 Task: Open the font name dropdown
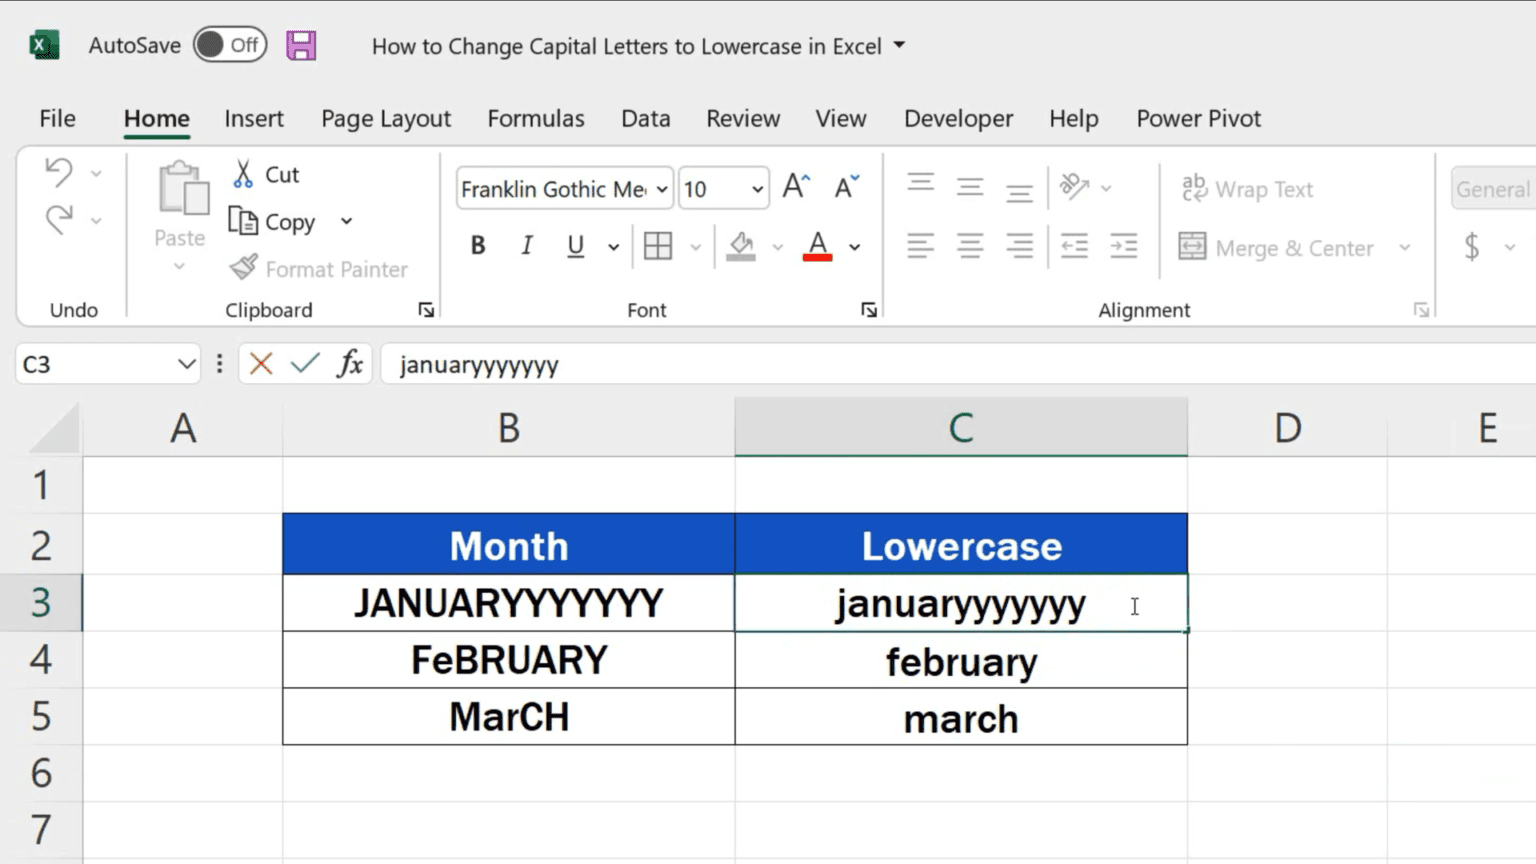(660, 188)
